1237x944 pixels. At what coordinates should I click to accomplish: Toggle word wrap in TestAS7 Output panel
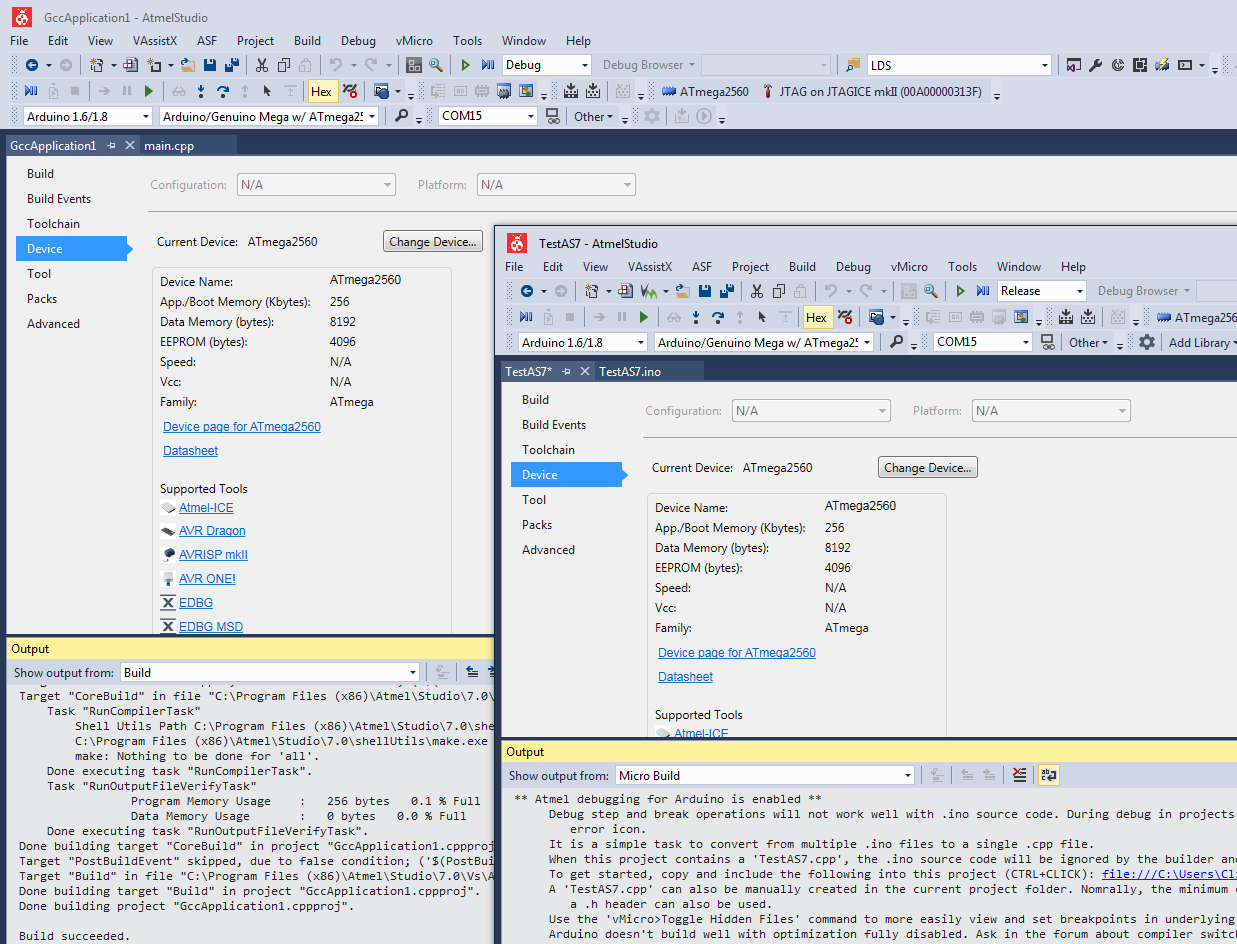1049,775
